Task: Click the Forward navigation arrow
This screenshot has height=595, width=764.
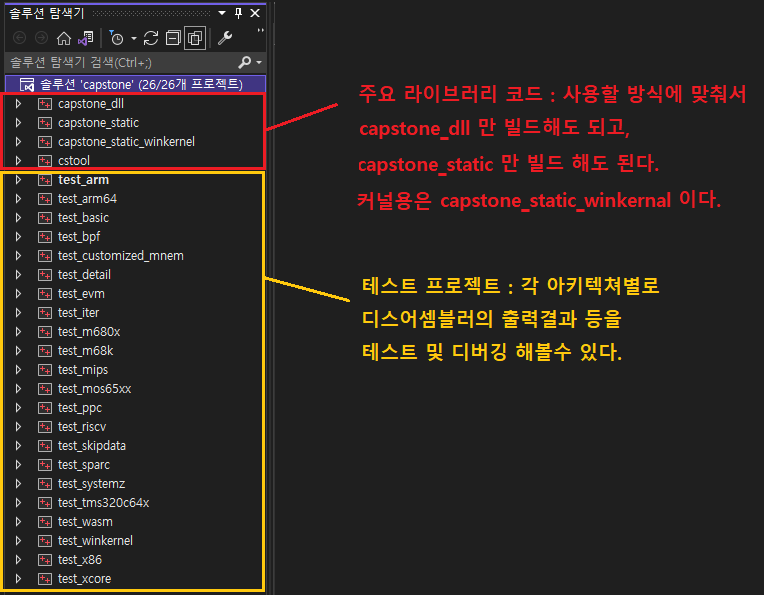Action: pos(42,38)
